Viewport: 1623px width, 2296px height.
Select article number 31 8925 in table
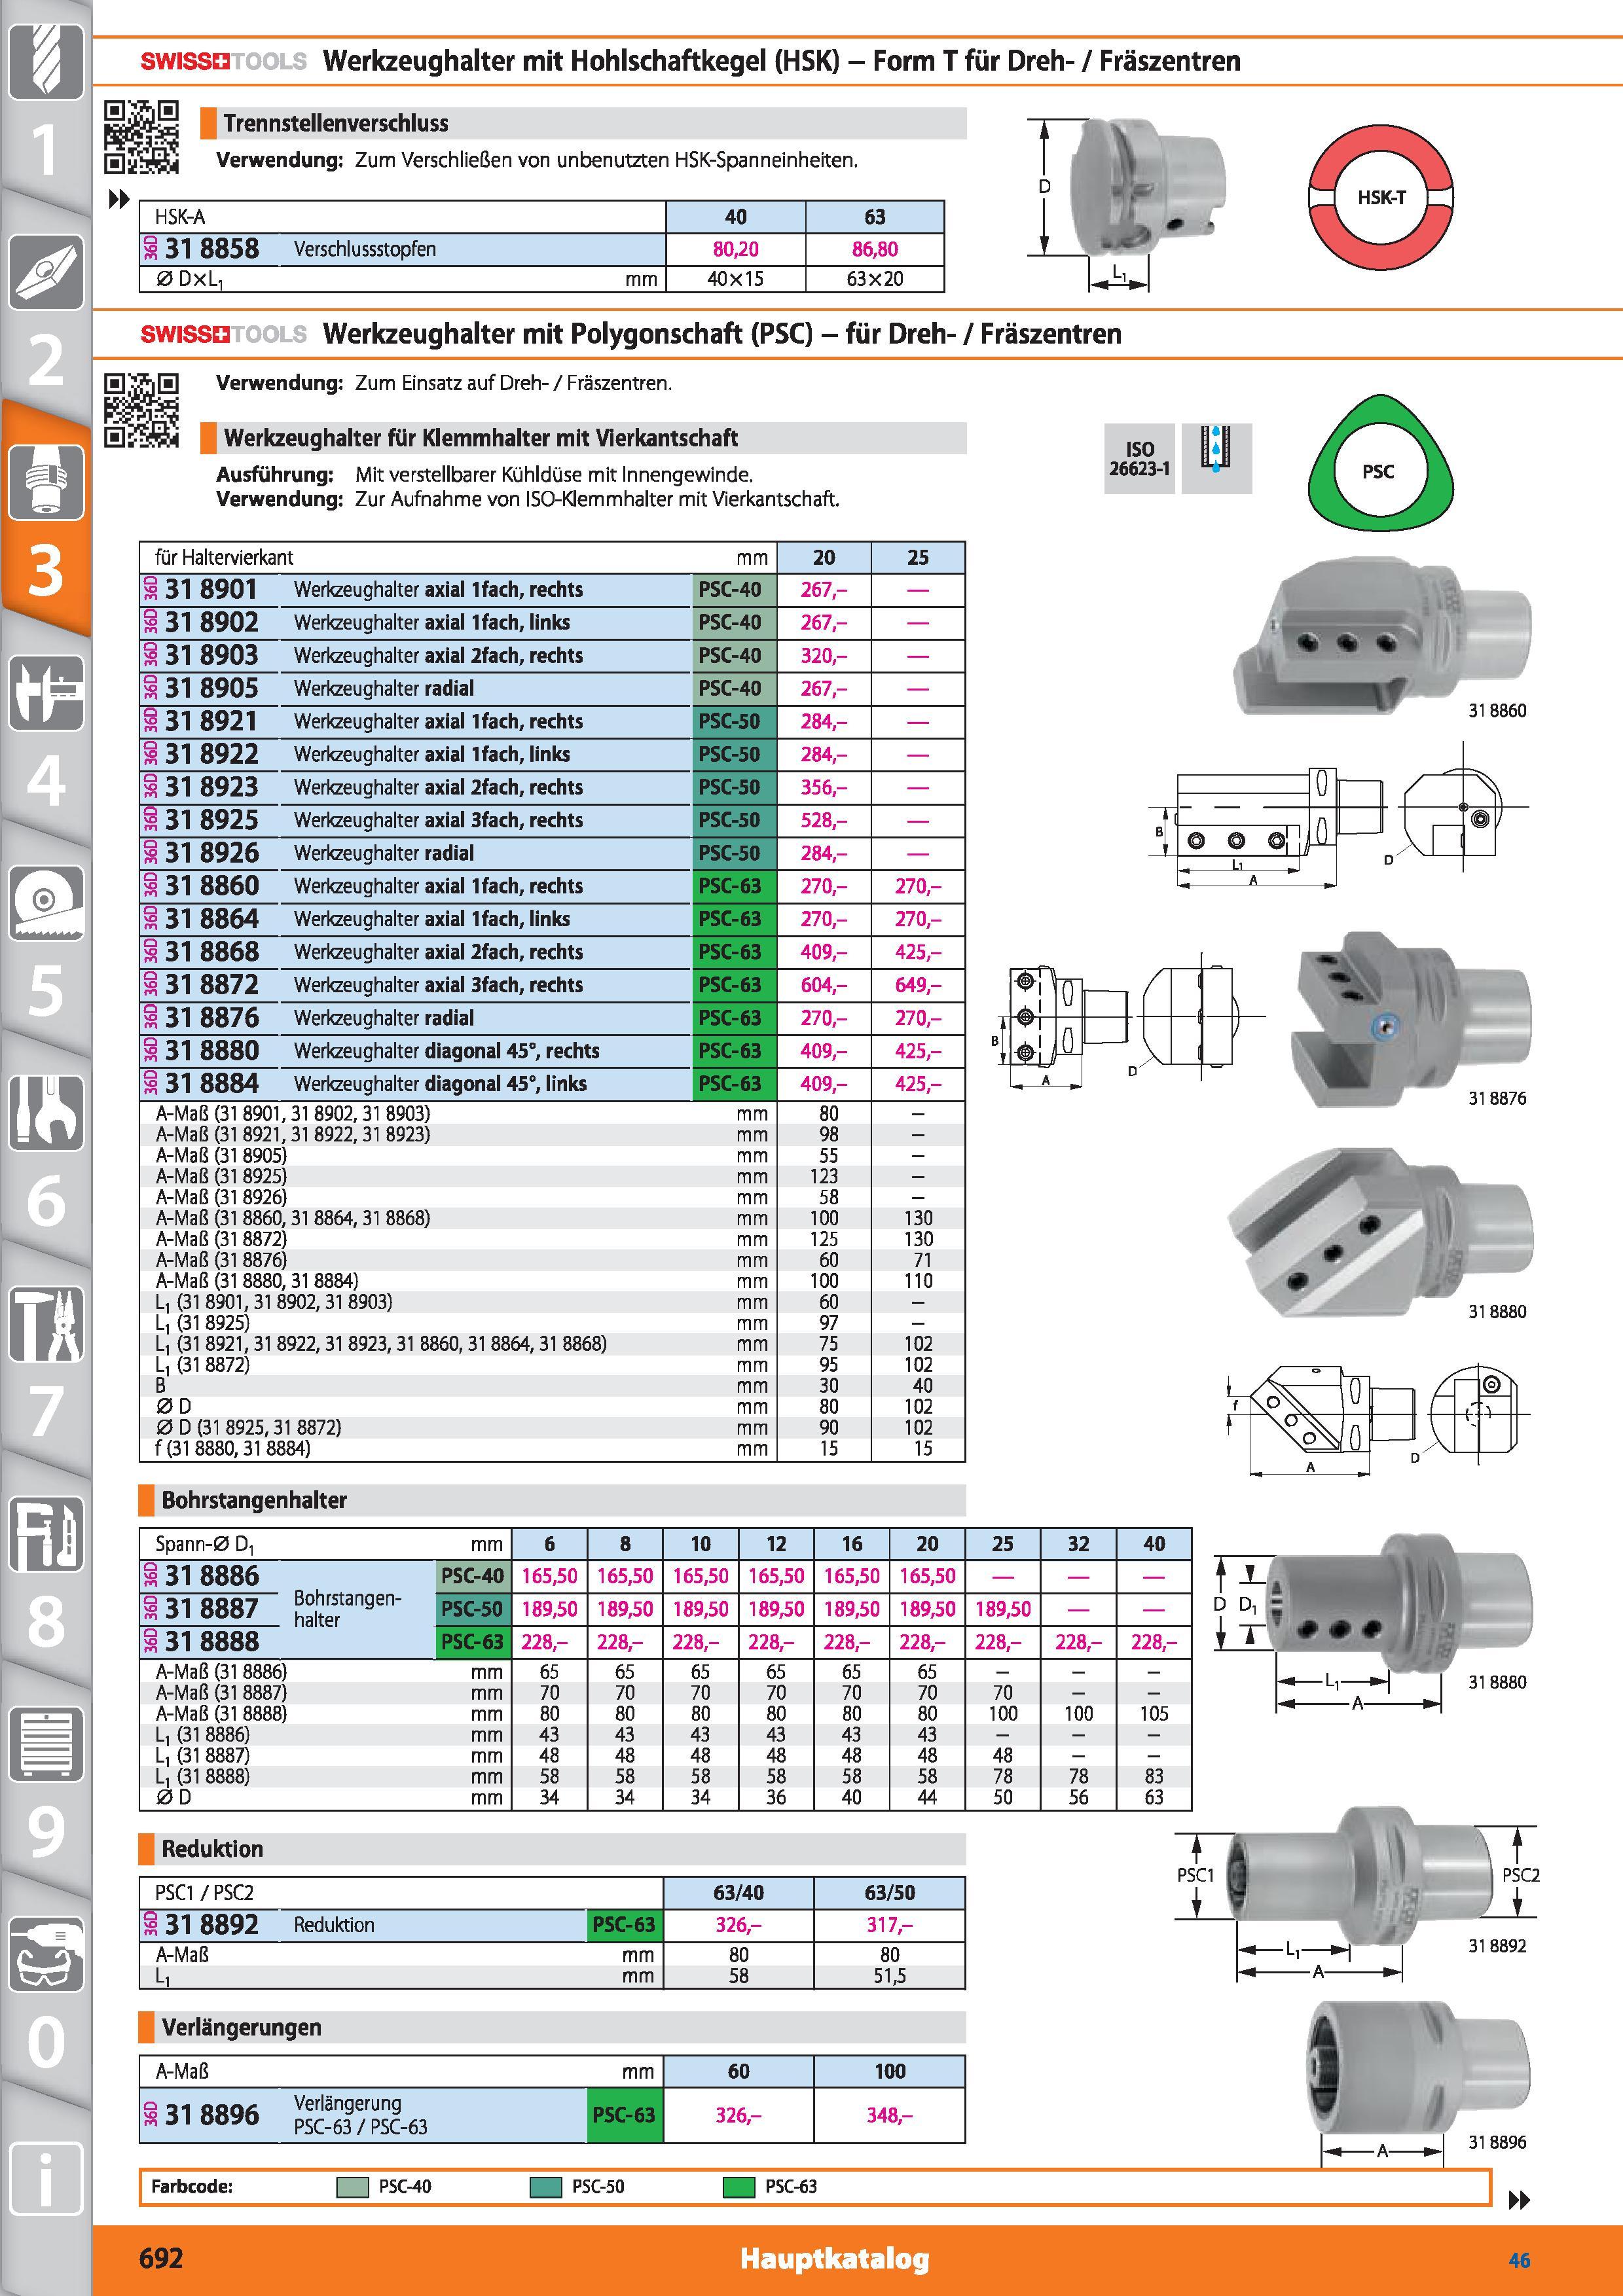pyautogui.click(x=212, y=821)
